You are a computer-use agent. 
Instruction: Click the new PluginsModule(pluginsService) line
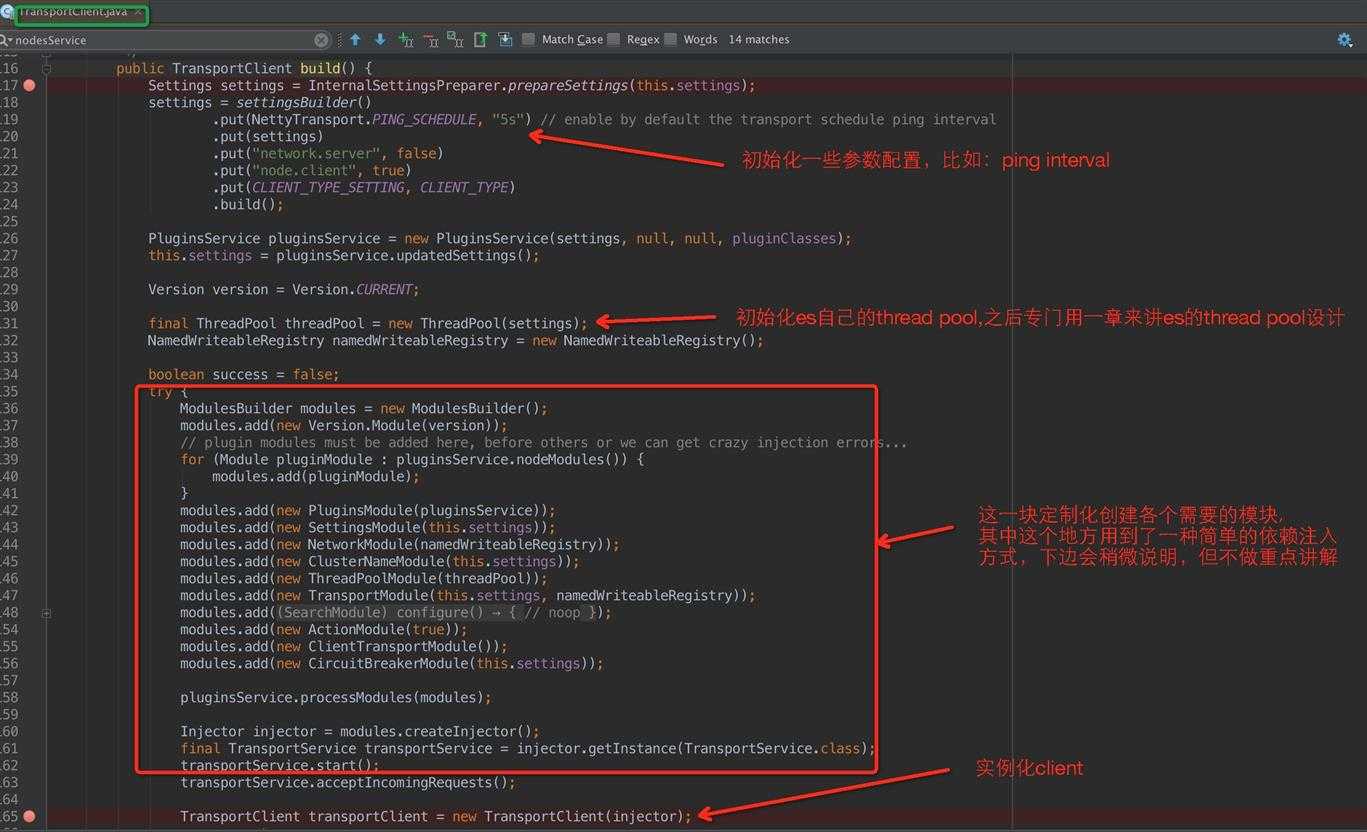pyautogui.click(x=368, y=511)
